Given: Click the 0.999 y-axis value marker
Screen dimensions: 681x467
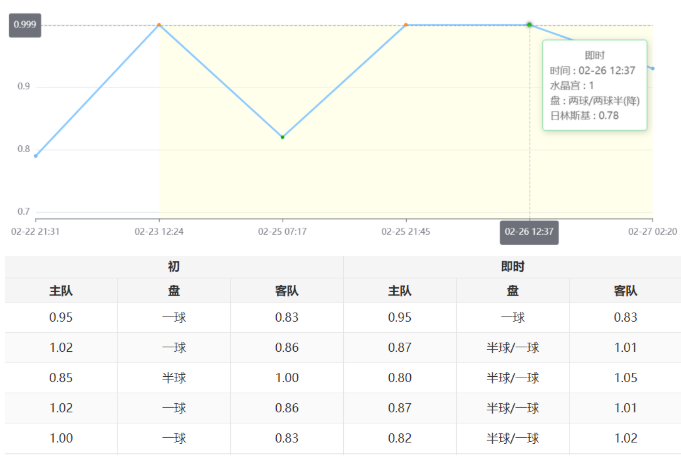Looking at the screenshot, I should point(24,25).
